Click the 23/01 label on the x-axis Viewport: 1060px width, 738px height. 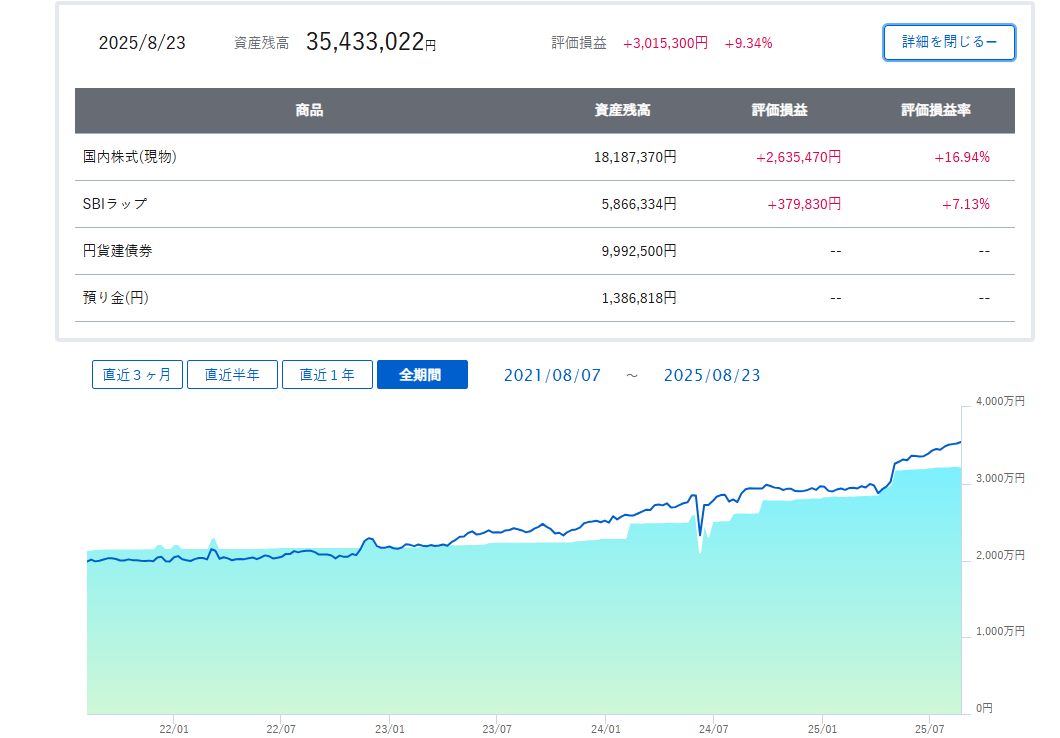coord(389,729)
